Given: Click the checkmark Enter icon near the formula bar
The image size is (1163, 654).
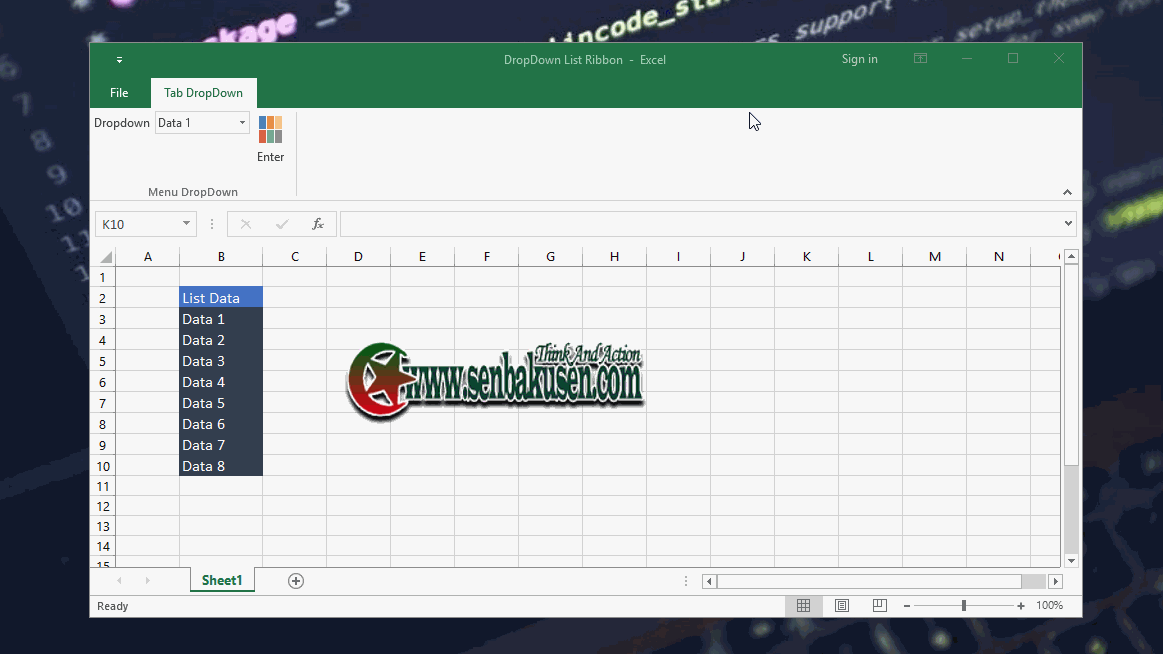Looking at the screenshot, I should pyautogui.click(x=282, y=223).
